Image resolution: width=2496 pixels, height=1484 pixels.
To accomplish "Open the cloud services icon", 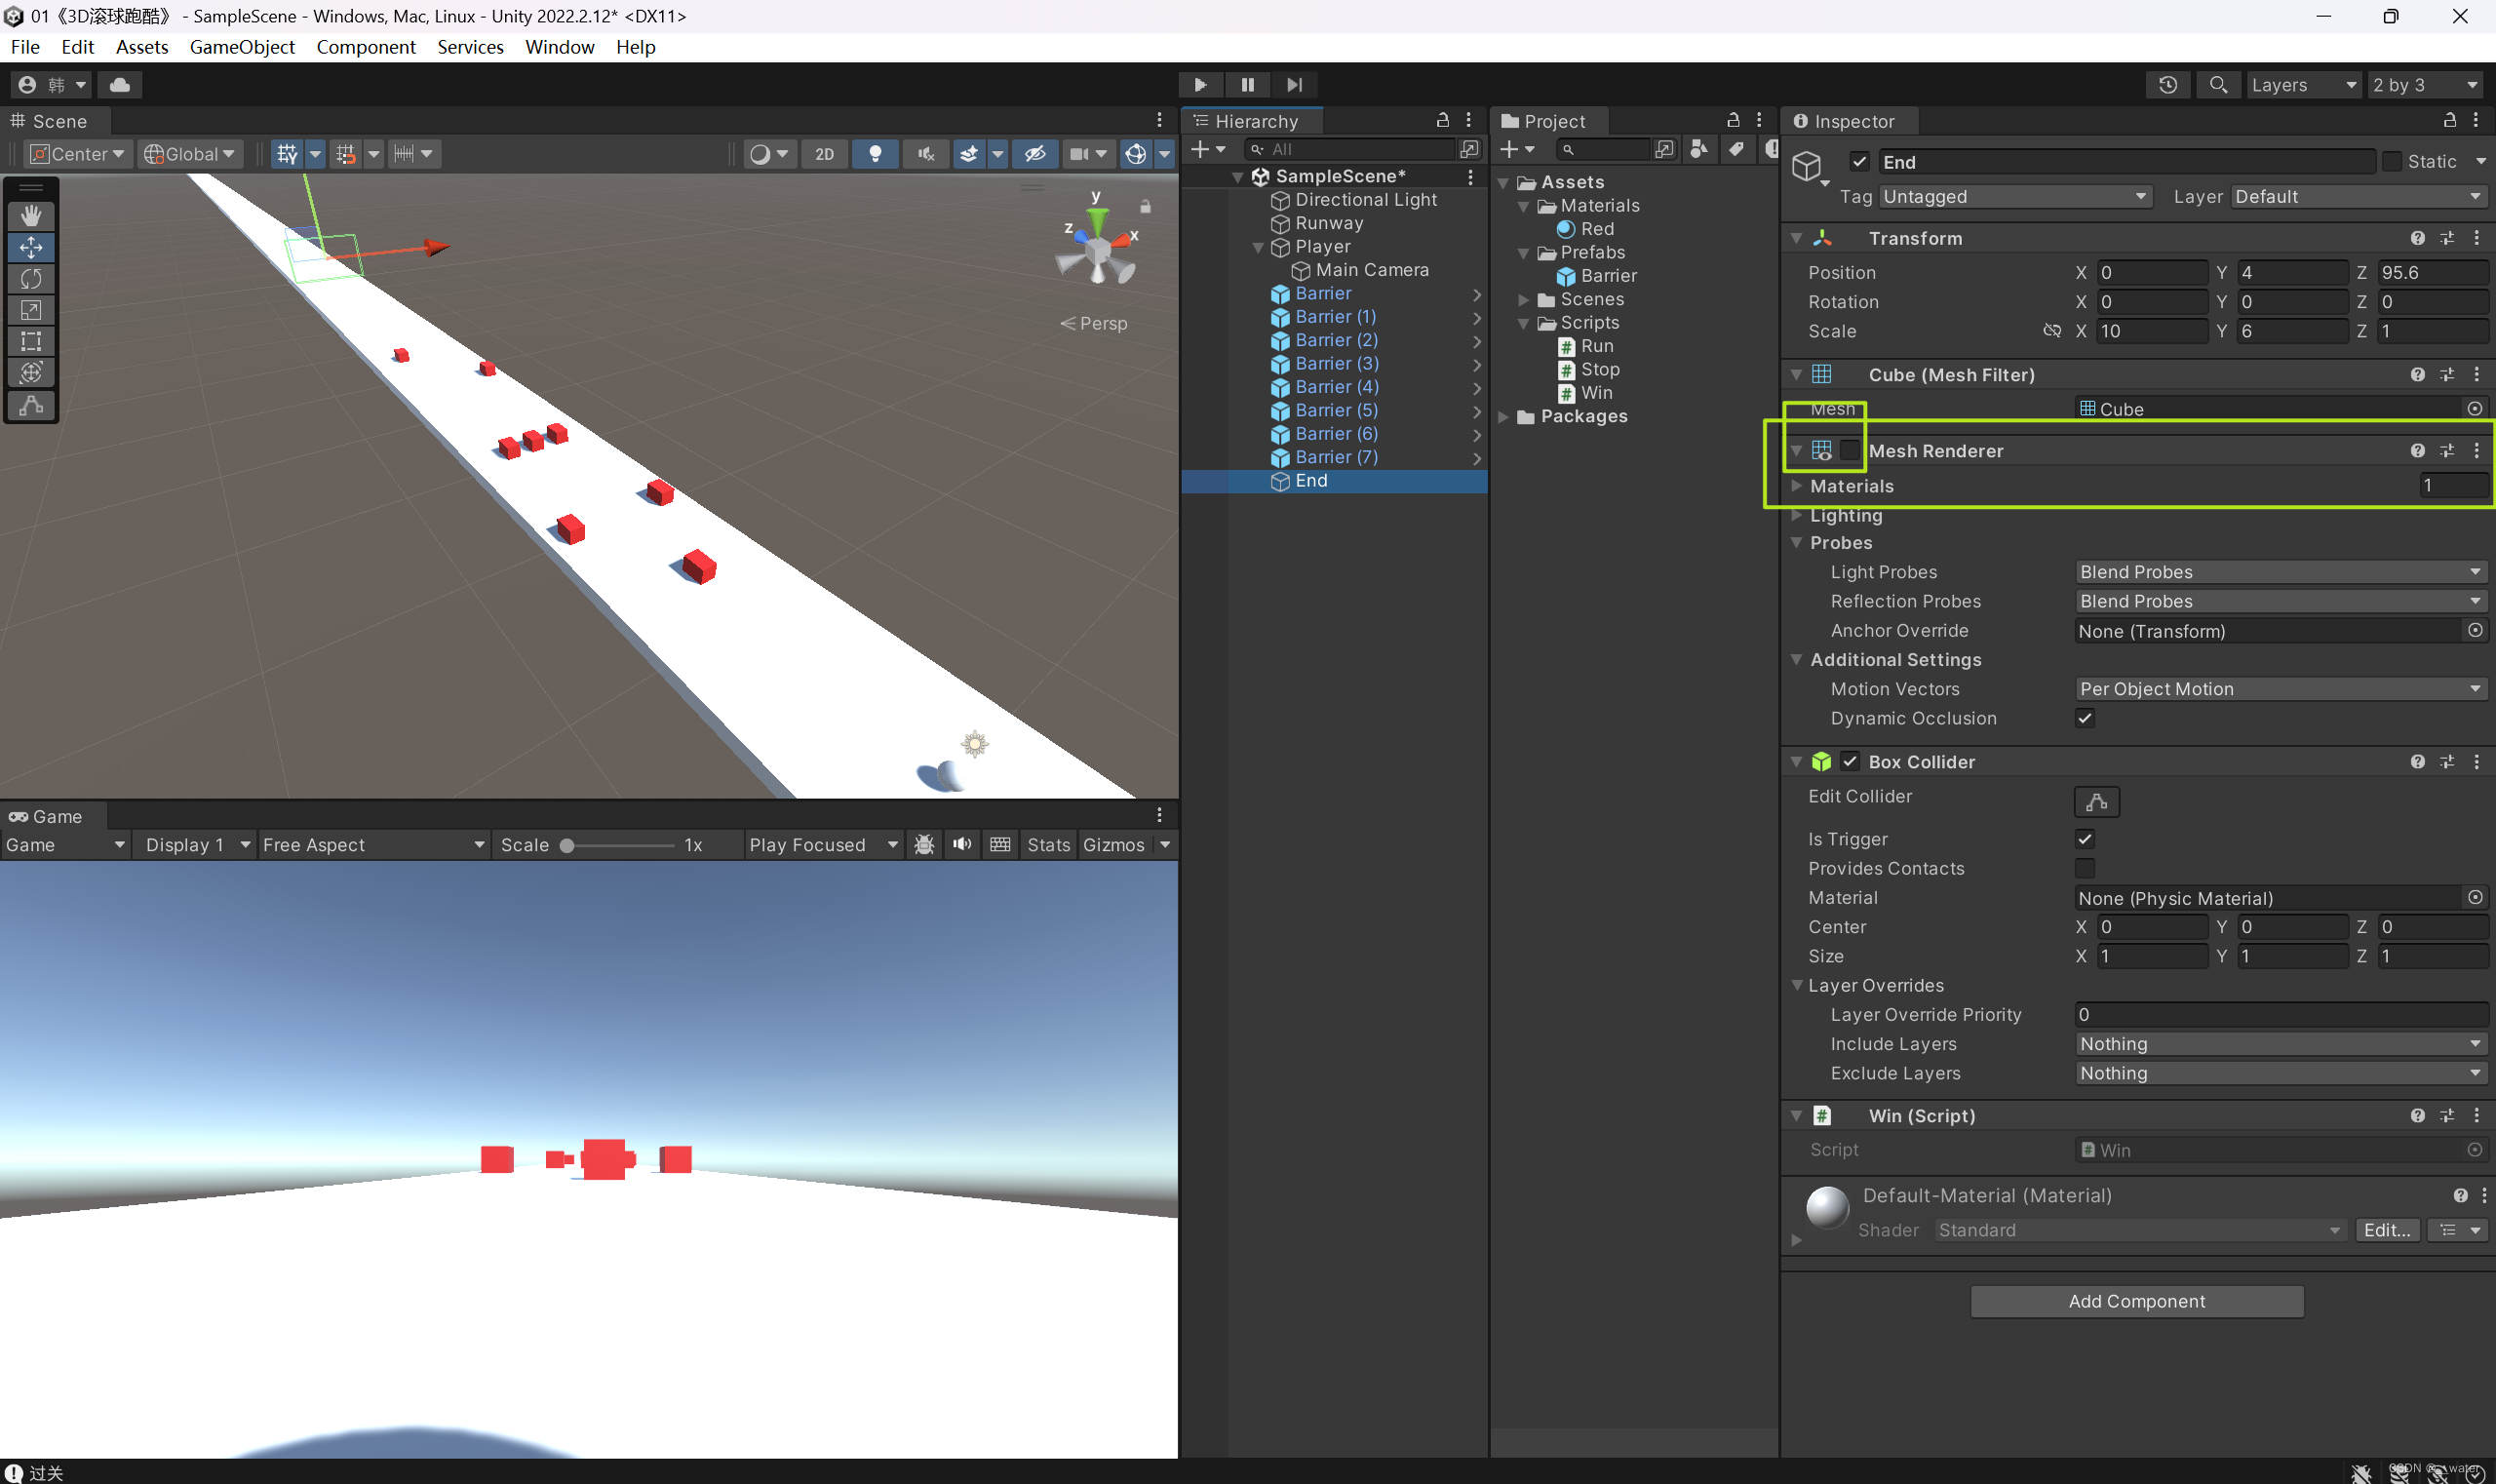I will [120, 85].
